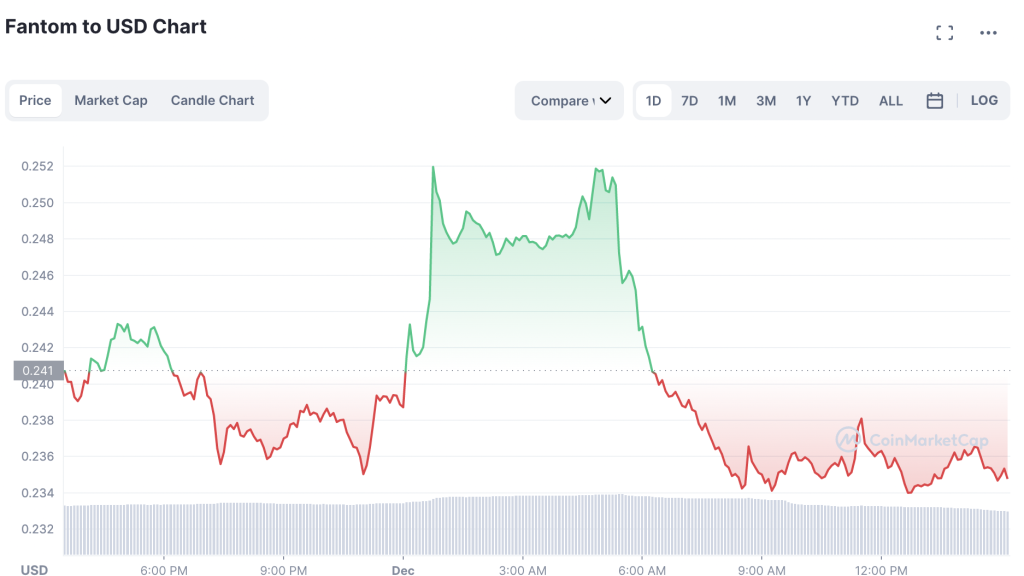Open the calendar date range picker
Viewport: 1024px width, 576px height.
(x=935, y=101)
